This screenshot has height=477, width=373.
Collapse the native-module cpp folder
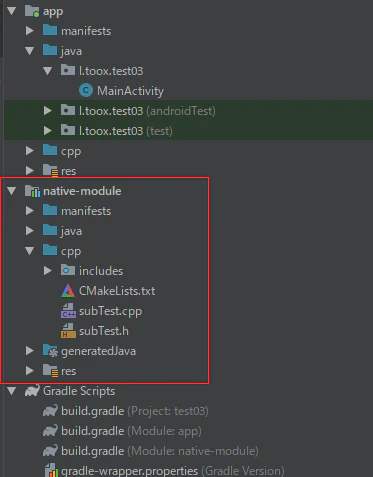coord(30,251)
